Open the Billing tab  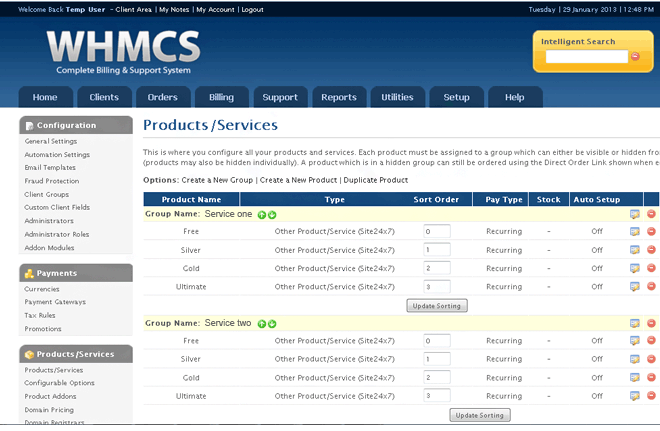(221, 97)
